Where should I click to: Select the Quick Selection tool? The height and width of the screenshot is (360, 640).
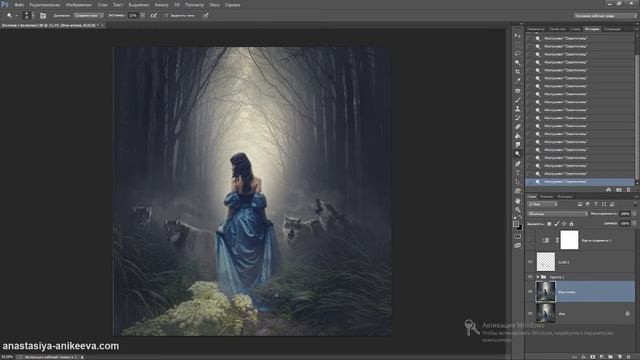point(518,62)
